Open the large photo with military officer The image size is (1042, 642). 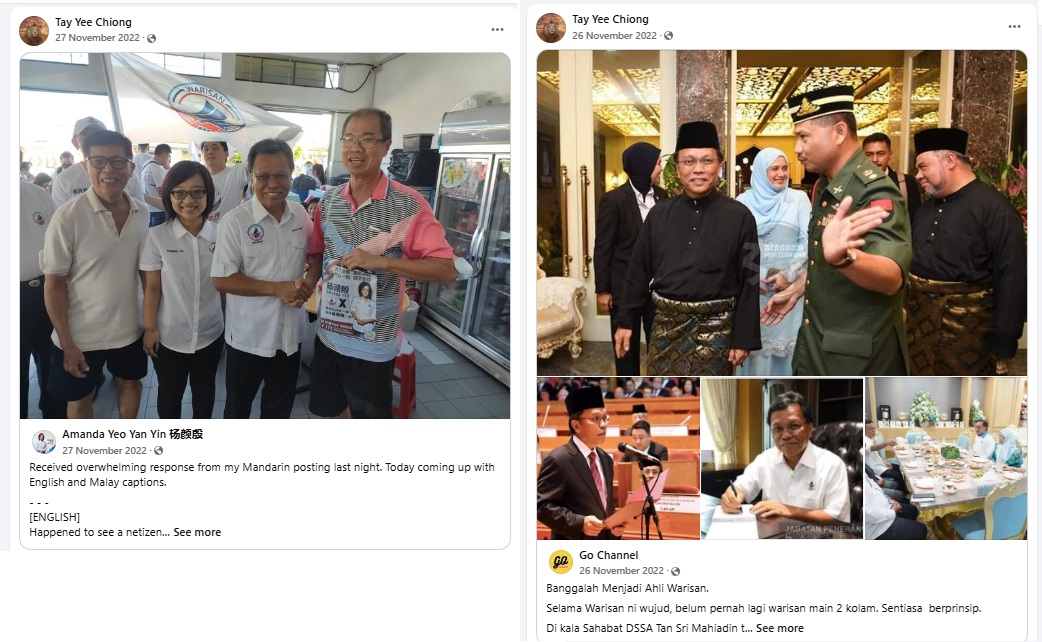(782, 213)
